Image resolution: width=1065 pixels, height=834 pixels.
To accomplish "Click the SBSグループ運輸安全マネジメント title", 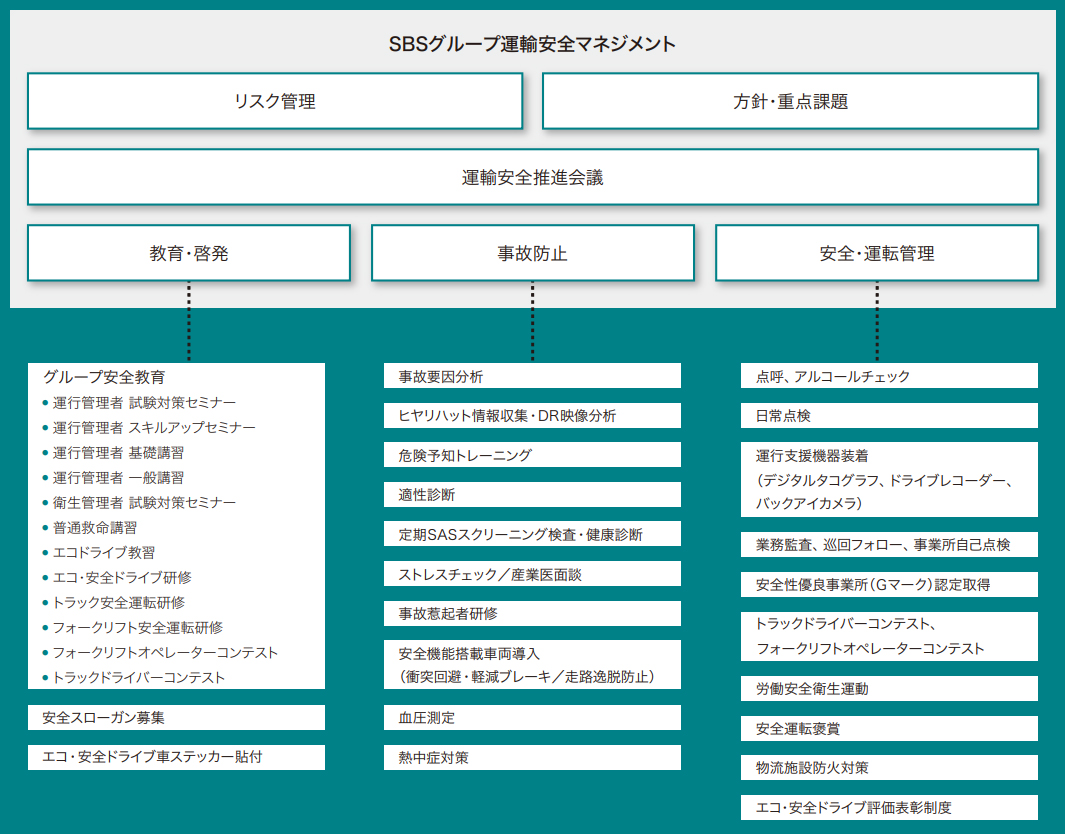I will [x=532, y=44].
